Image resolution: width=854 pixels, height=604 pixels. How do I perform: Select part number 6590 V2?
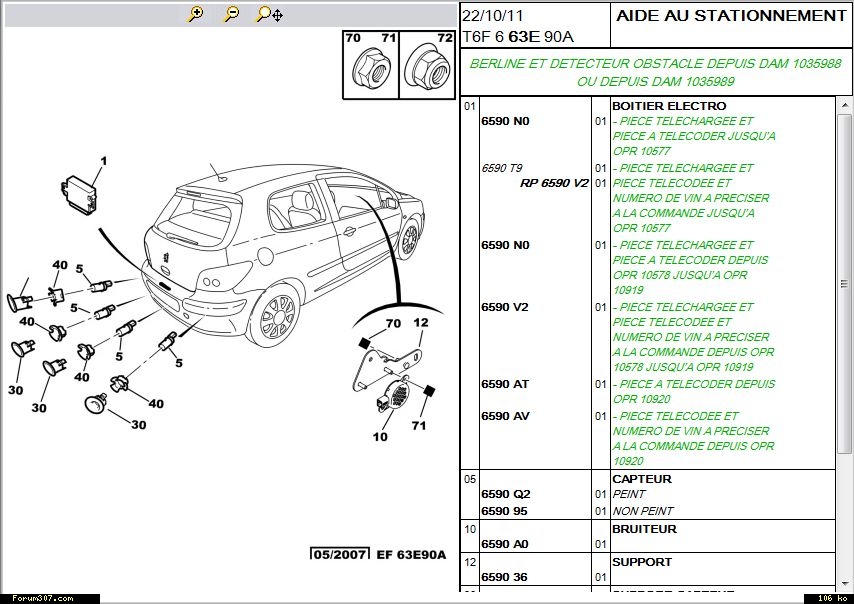tap(505, 307)
